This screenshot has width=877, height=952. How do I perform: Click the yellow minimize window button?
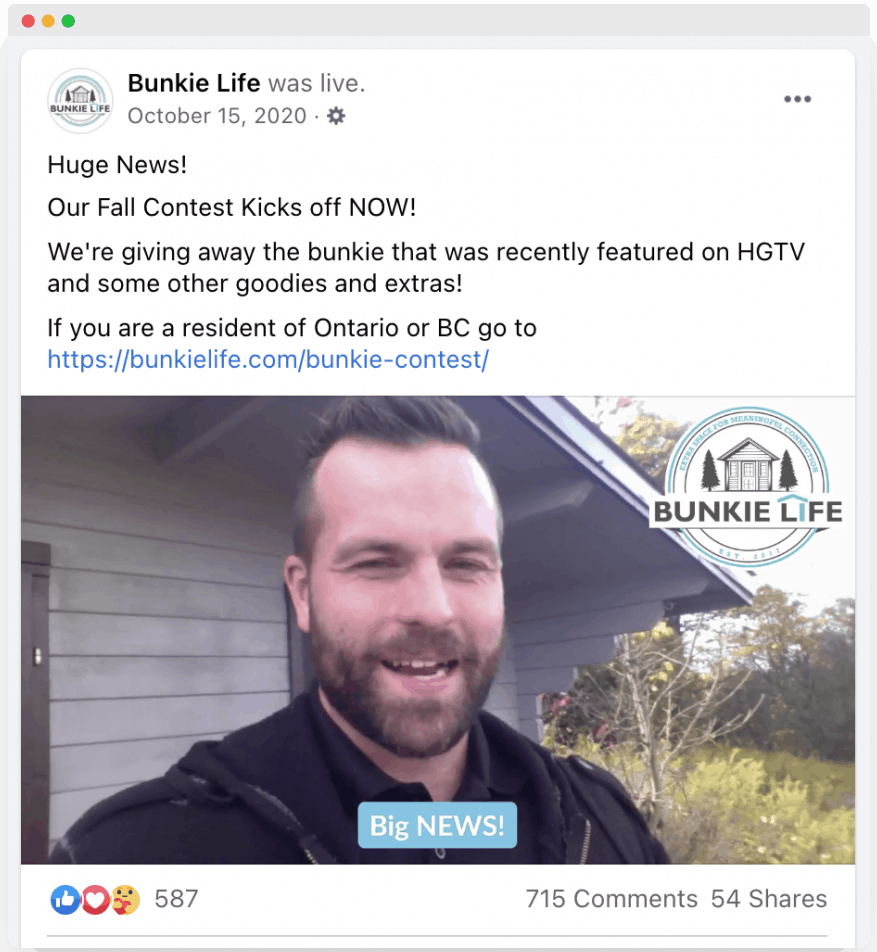click(x=48, y=21)
